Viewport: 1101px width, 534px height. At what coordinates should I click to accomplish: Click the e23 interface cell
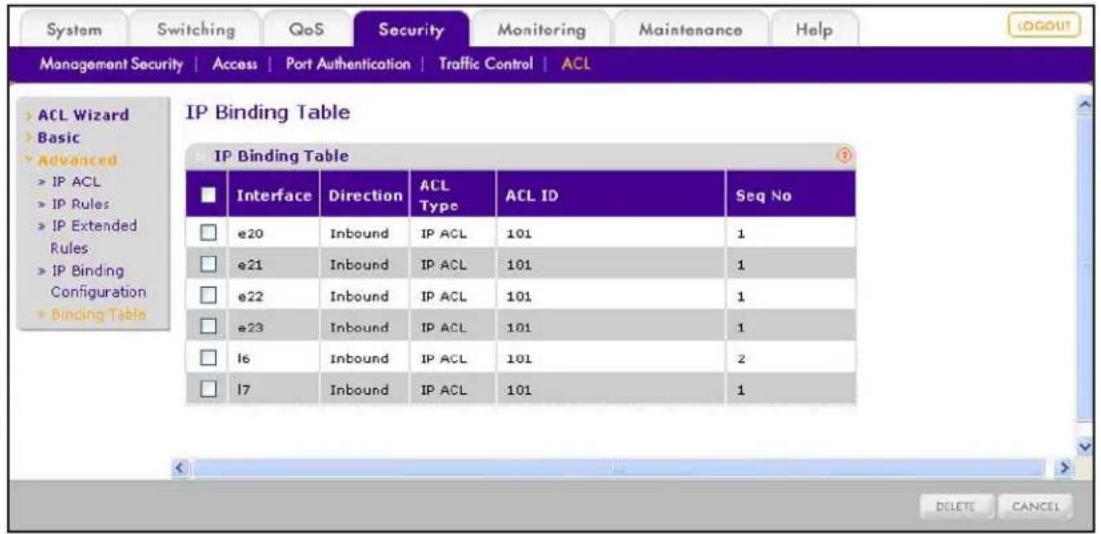[x=273, y=327]
